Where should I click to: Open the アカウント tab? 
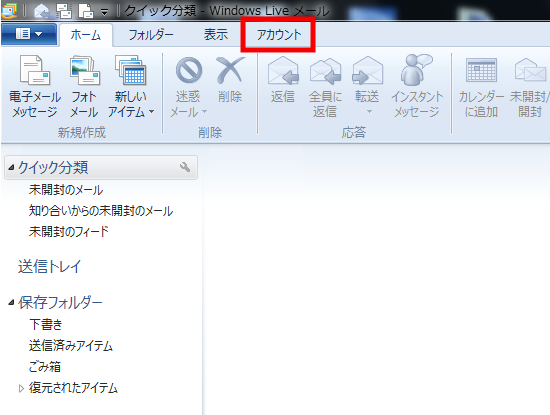[279, 35]
